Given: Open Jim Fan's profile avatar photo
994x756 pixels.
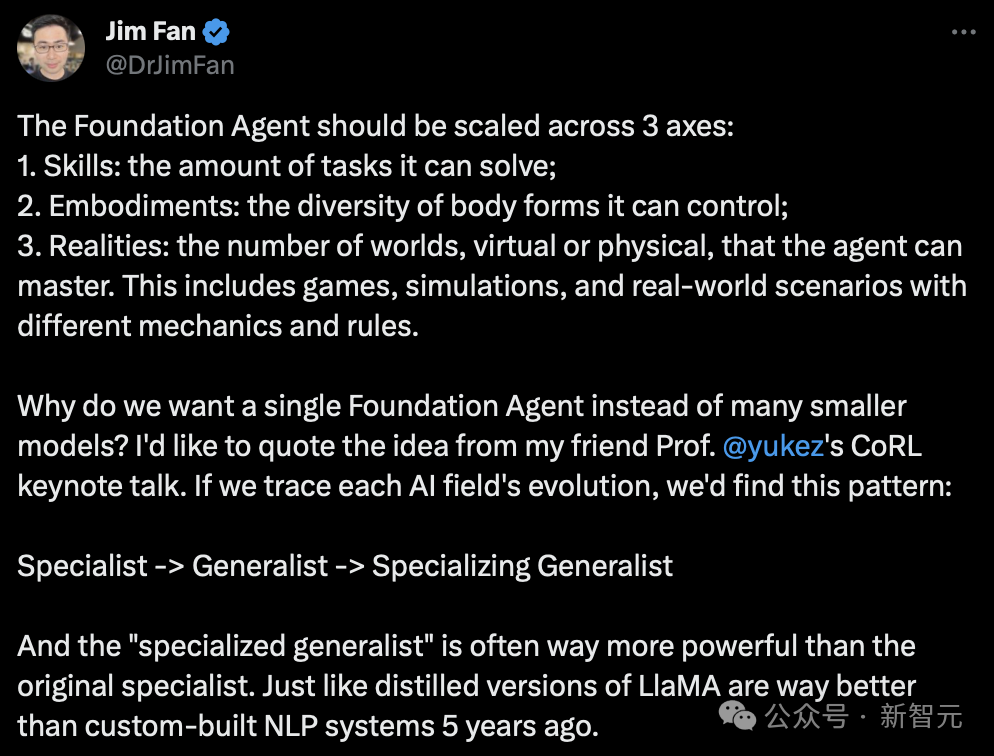Looking at the screenshot, I should 51,48.
